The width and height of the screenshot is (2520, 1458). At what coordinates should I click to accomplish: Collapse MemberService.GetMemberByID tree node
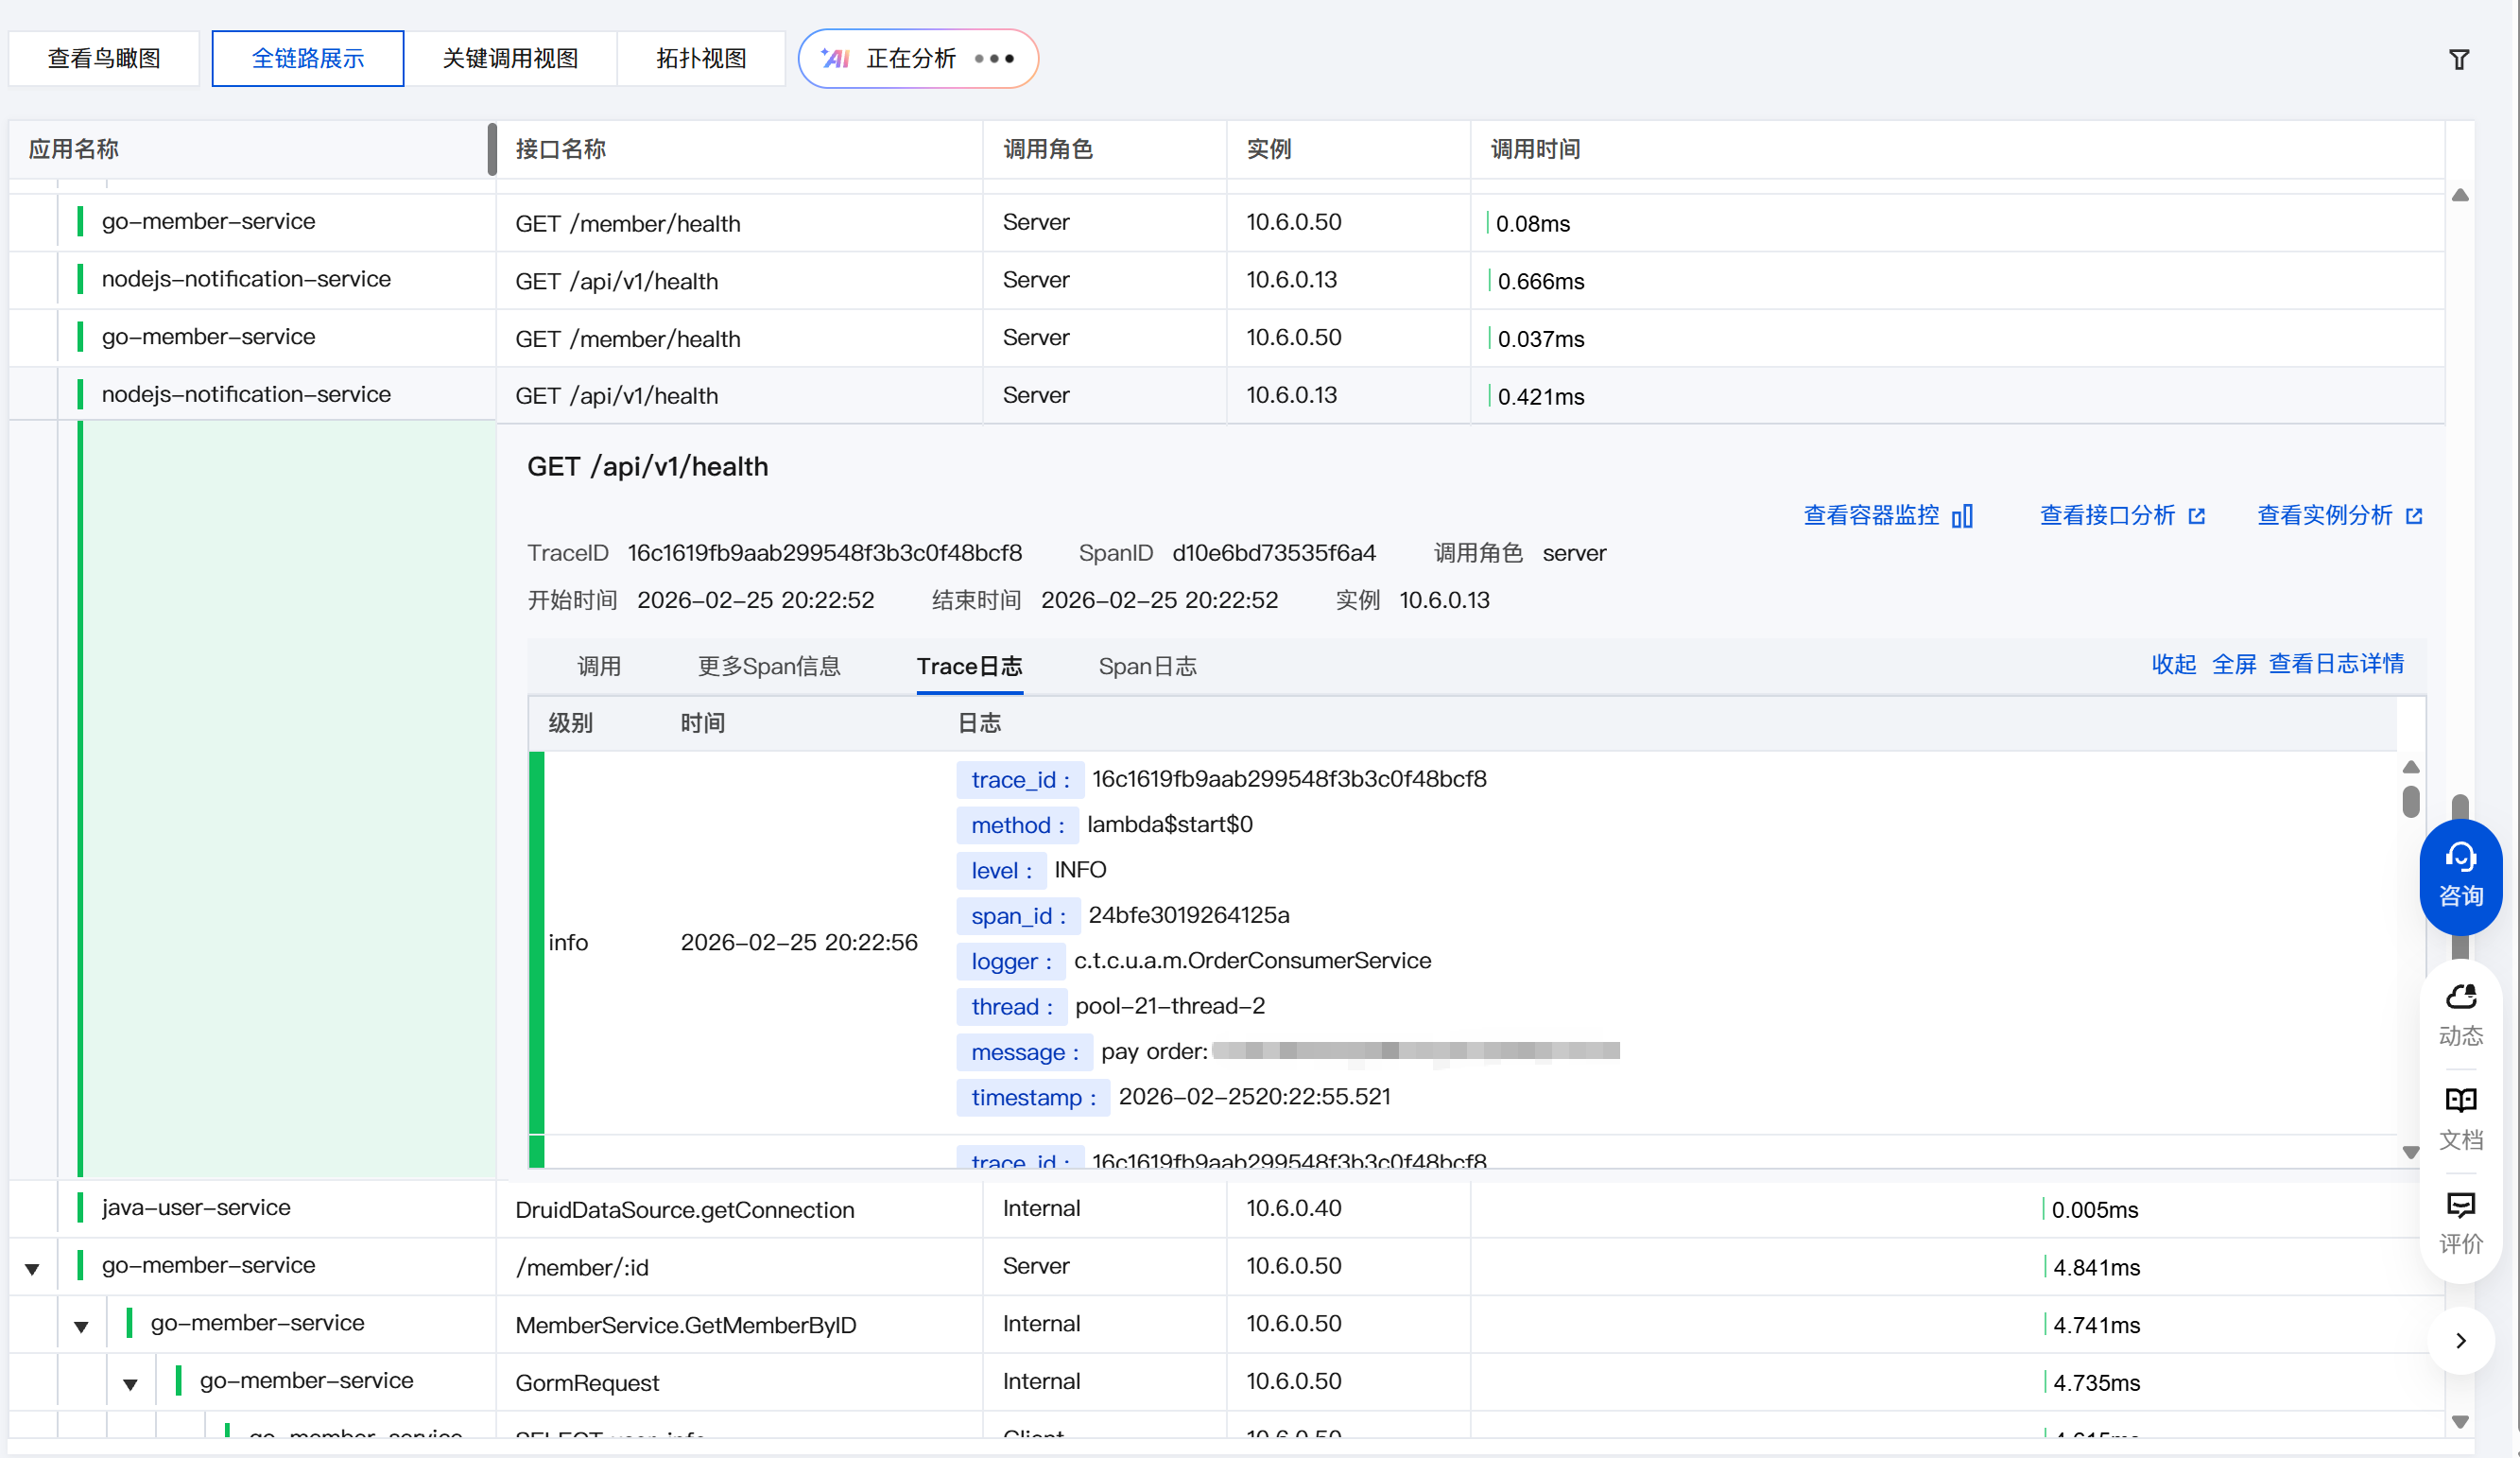pyautogui.click(x=81, y=1326)
